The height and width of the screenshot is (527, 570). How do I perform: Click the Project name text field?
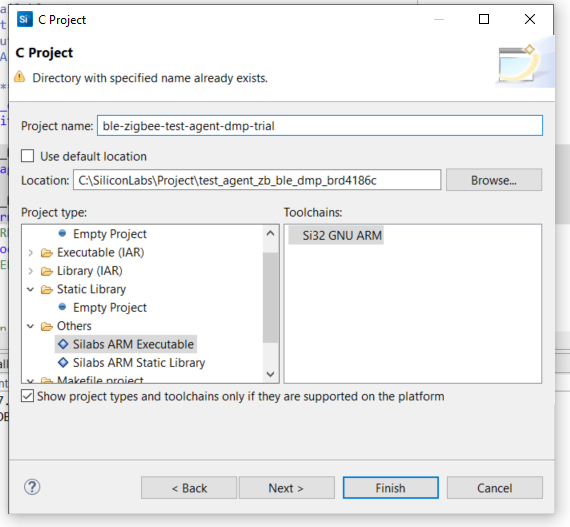point(320,126)
